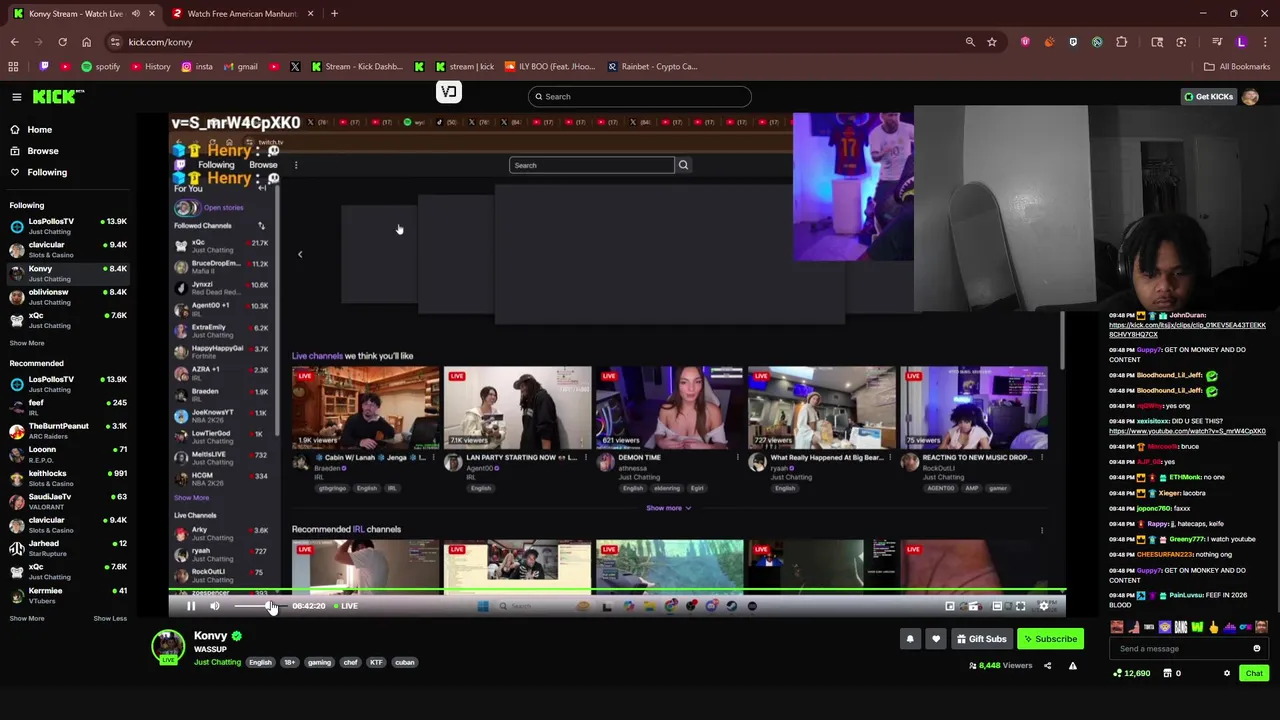Viewport: 1280px width, 720px height.
Task: Reload the kick.com page
Action: coord(62,42)
